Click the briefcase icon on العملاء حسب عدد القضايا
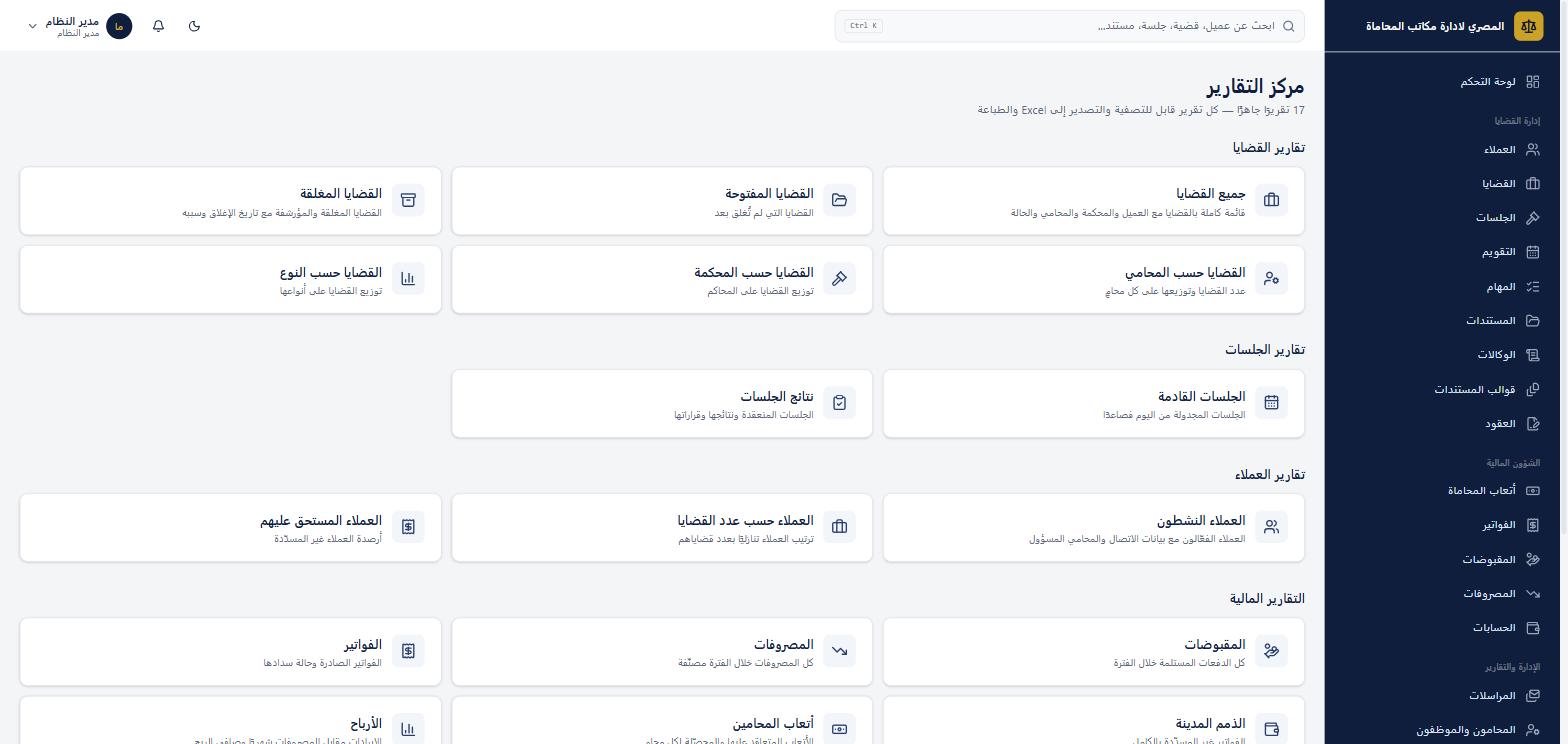Screen dimensions: 1568x744 point(840,527)
